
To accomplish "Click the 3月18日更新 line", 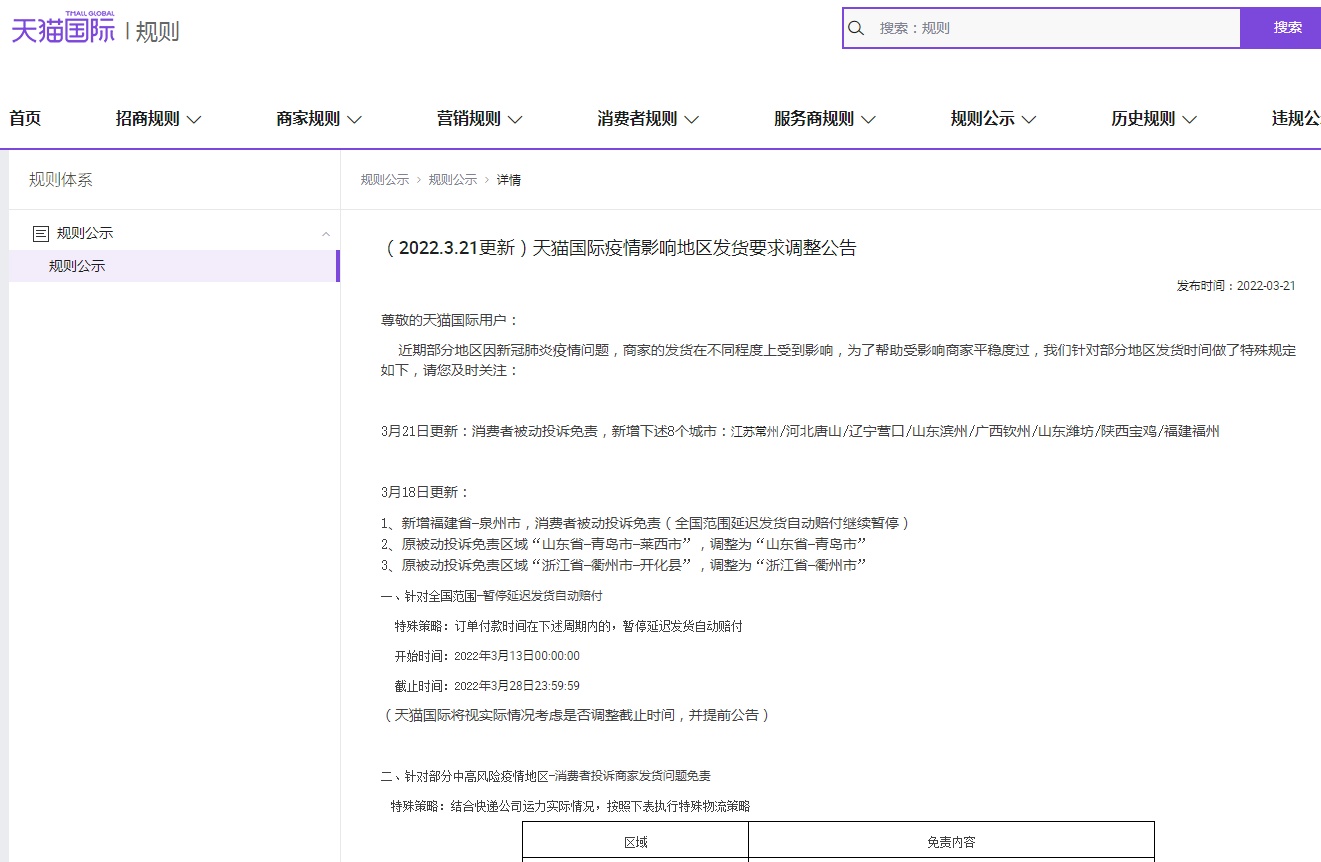I will 425,492.
